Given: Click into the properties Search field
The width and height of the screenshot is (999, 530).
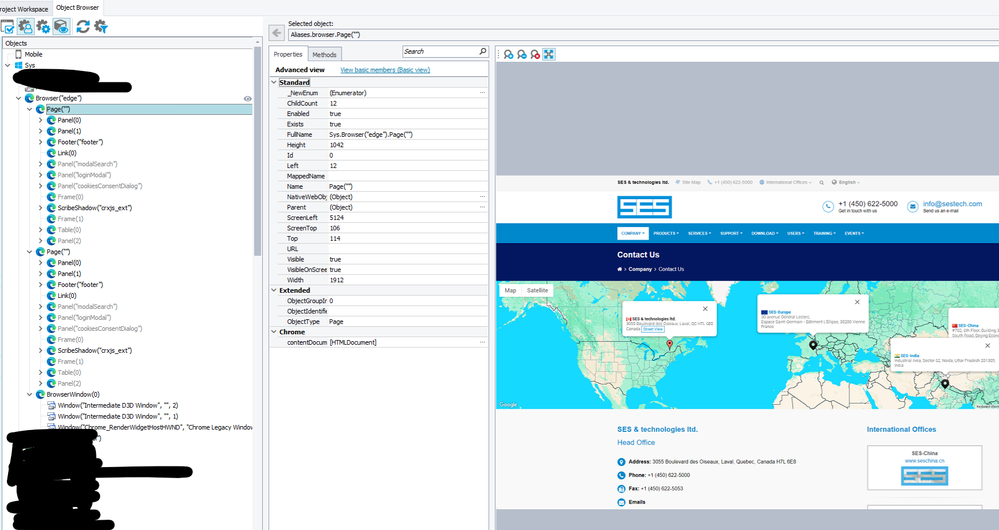Looking at the screenshot, I should 438,51.
